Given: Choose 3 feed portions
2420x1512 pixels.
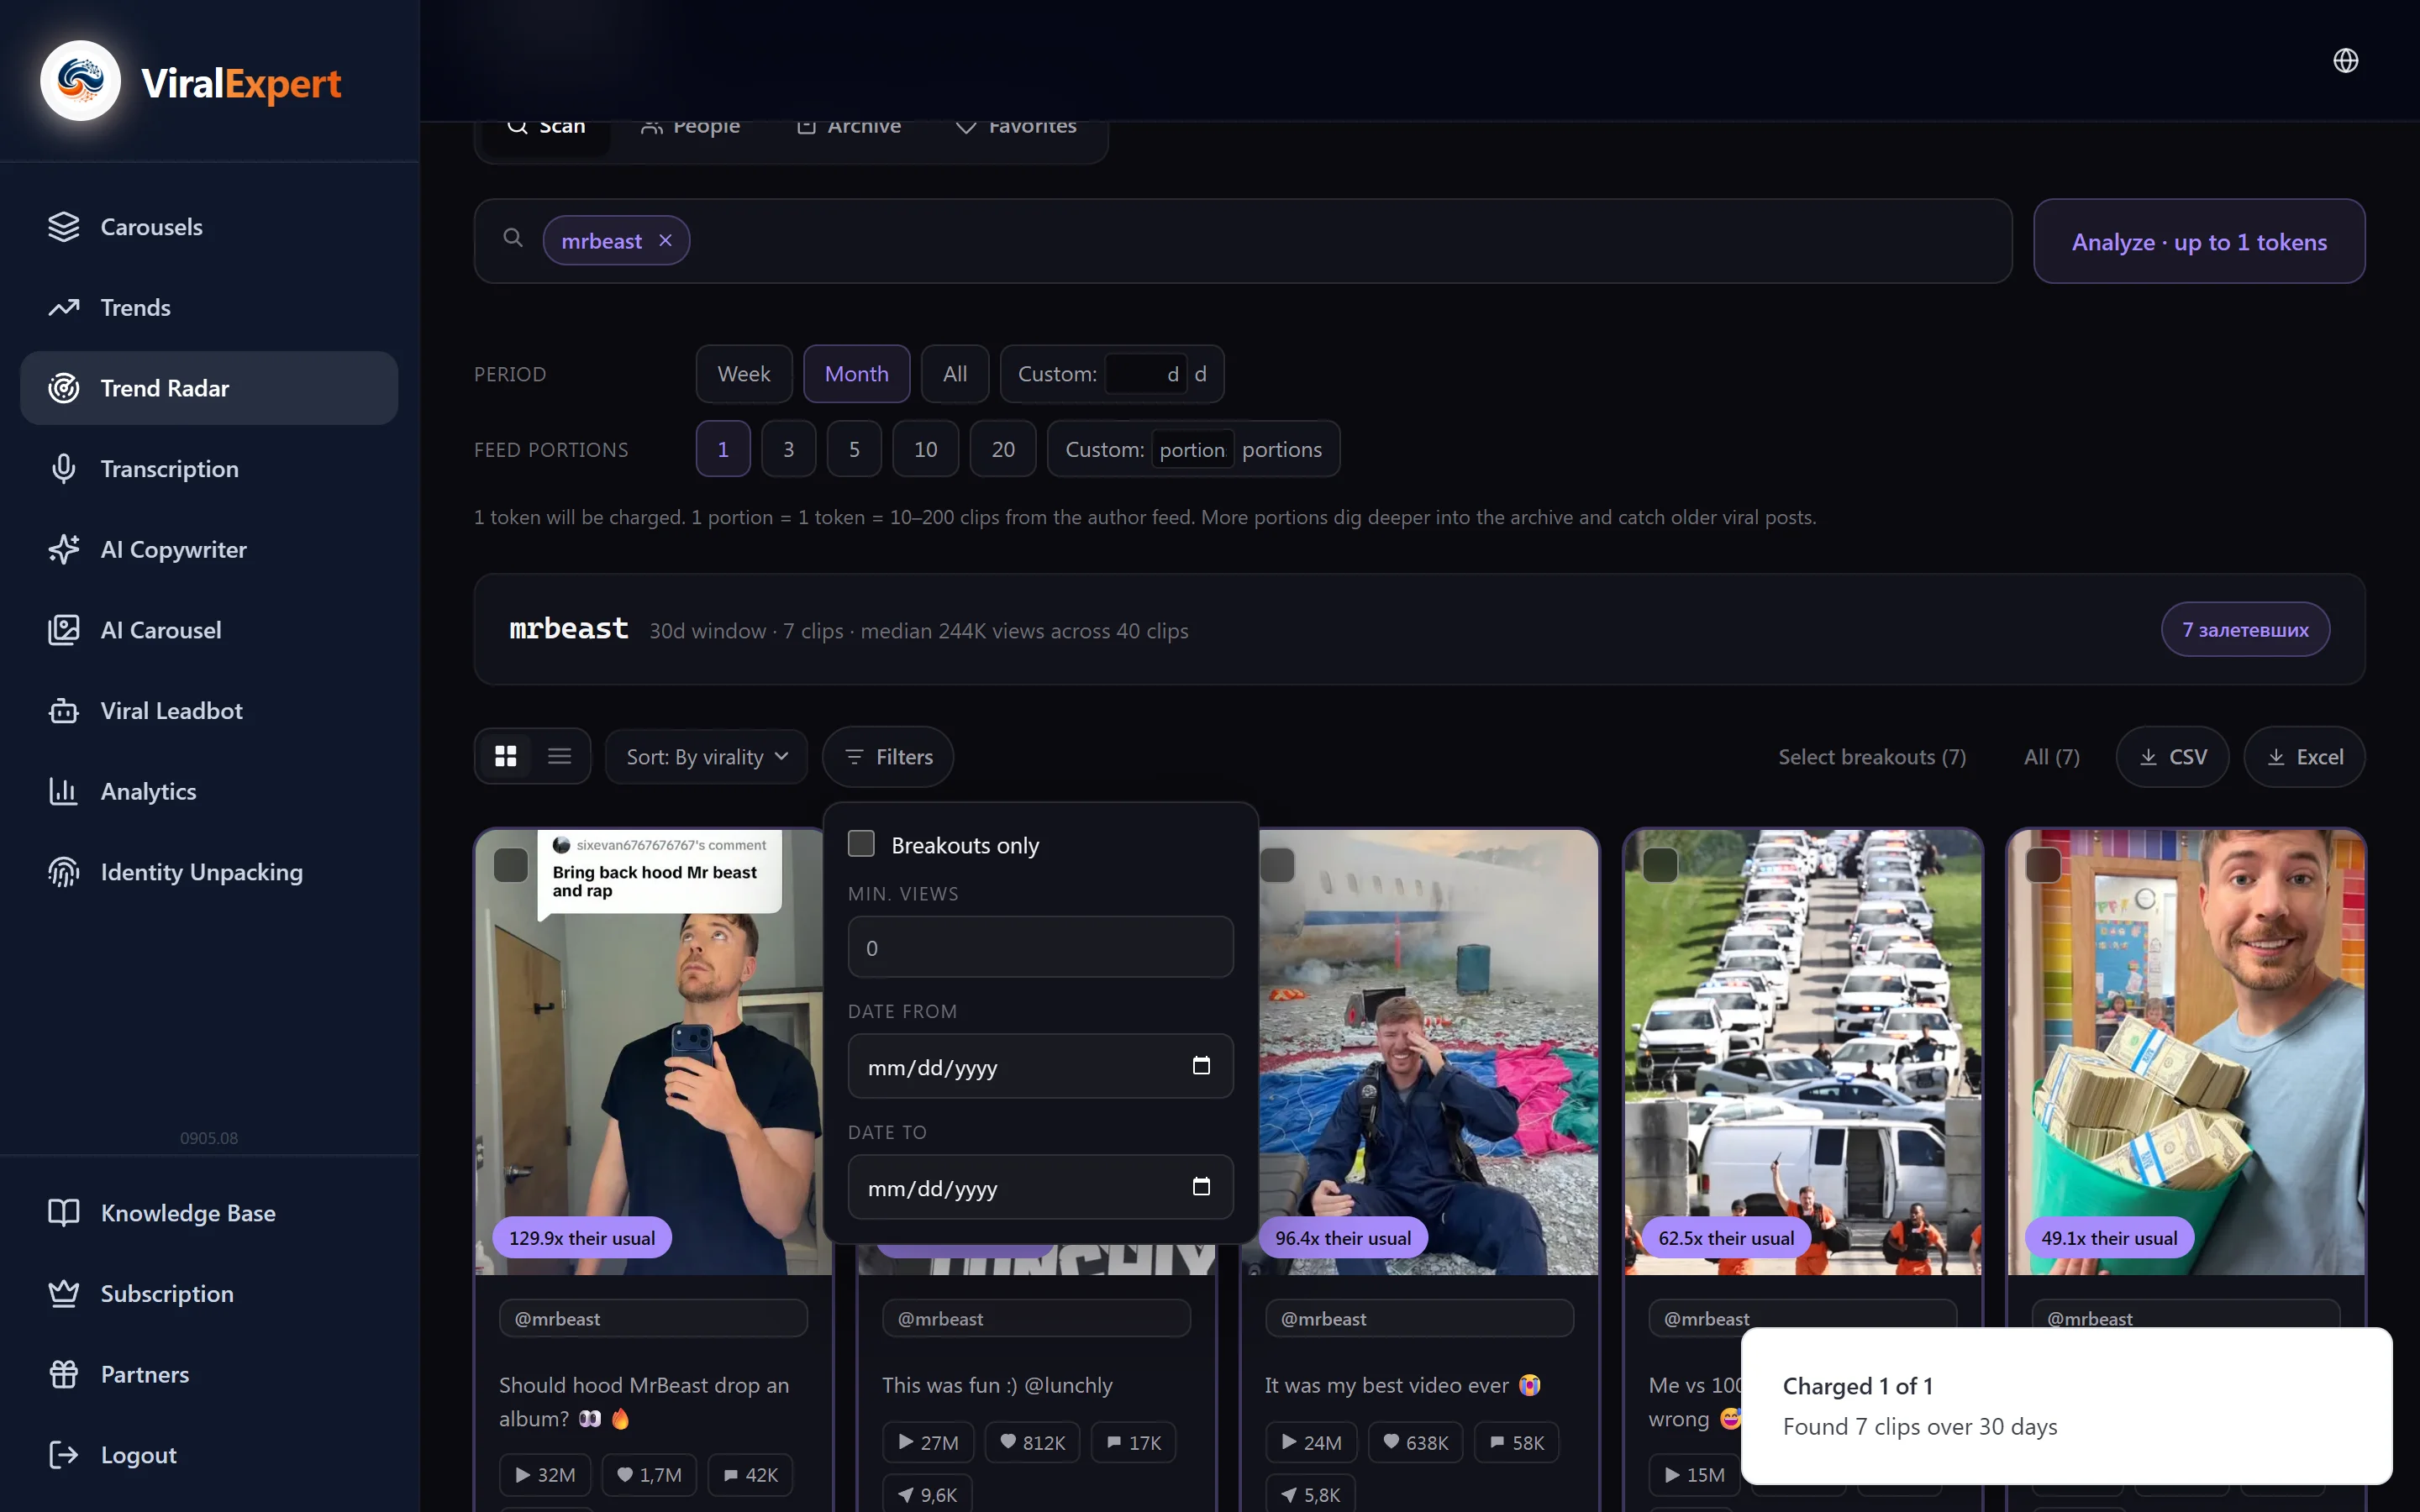Looking at the screenshot, I should click(788, 449).
